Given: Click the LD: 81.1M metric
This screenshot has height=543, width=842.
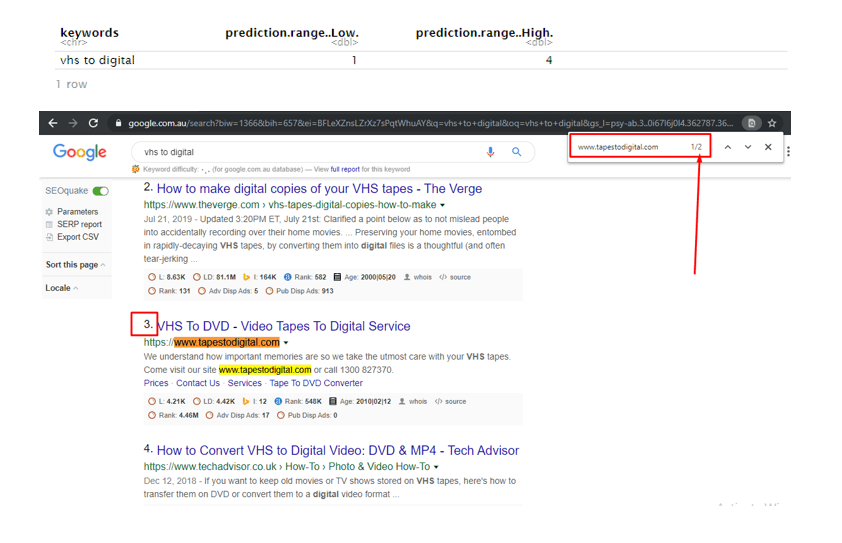Looking at the screenshot, I should pos(214,277).
